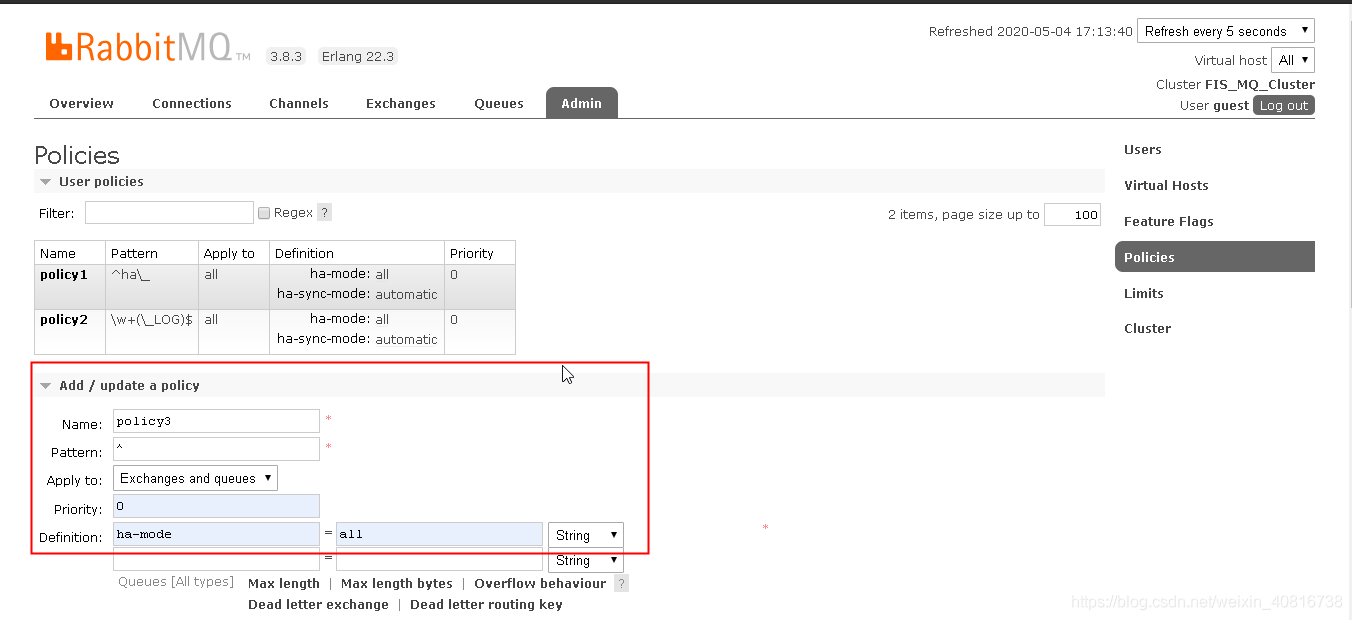Click the Name field containing policy3
This screenshot has width=1352, height=620.
(216, 421)
